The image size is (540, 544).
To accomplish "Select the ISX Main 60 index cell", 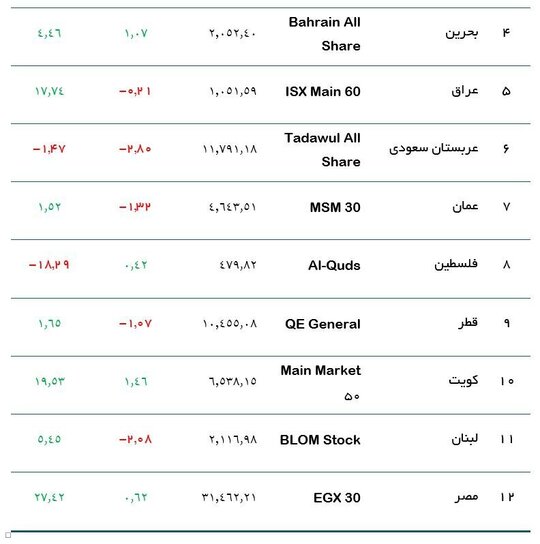I will click(x=323, y=92).
